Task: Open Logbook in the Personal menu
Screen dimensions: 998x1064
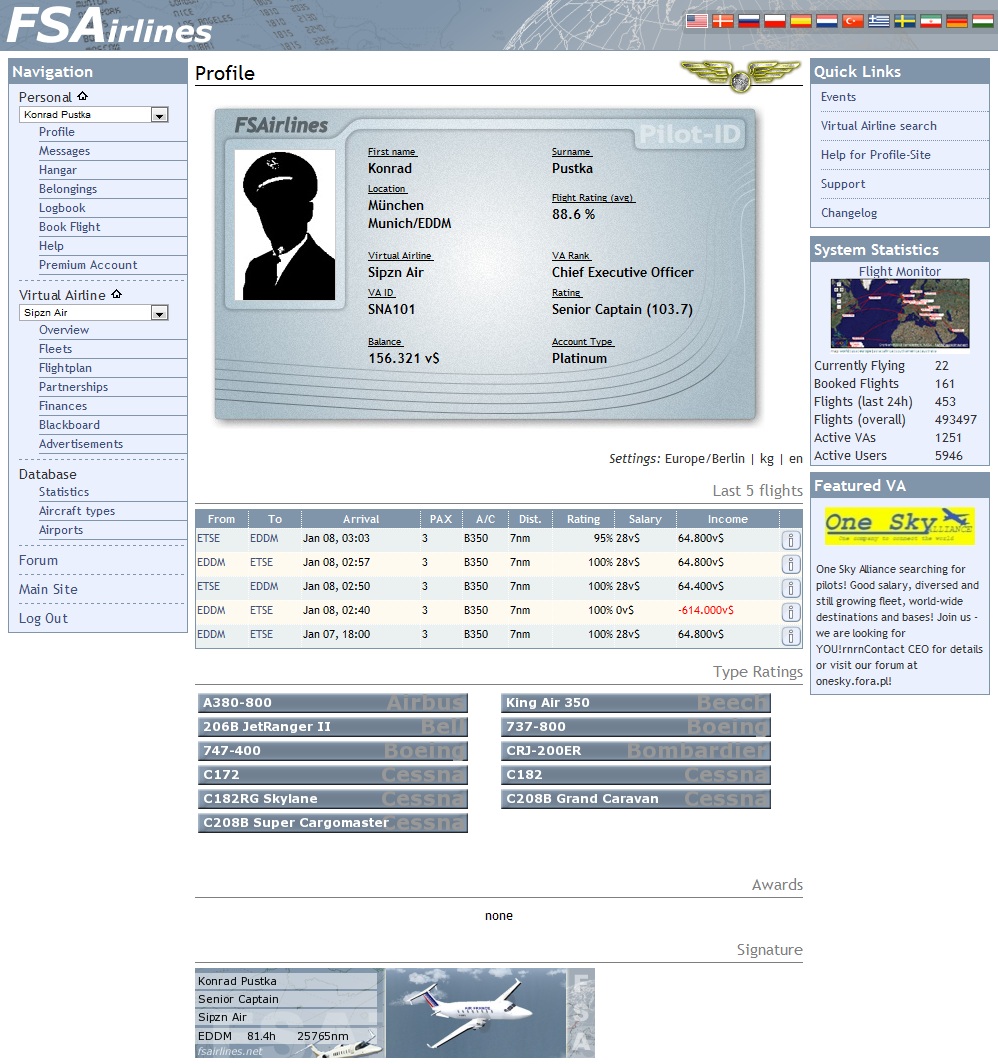Action: tap(62, 208)
